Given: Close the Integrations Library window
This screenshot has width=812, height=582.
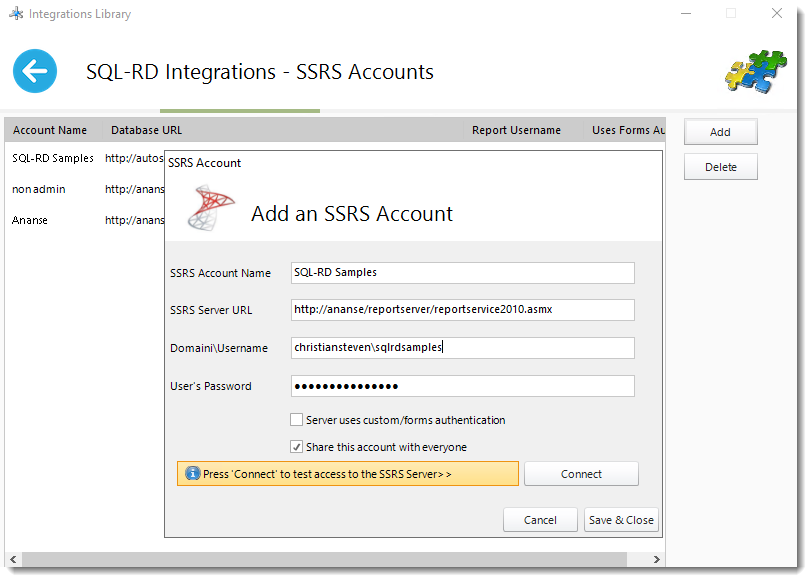Looking at the screenshot, I should [777, 13].
